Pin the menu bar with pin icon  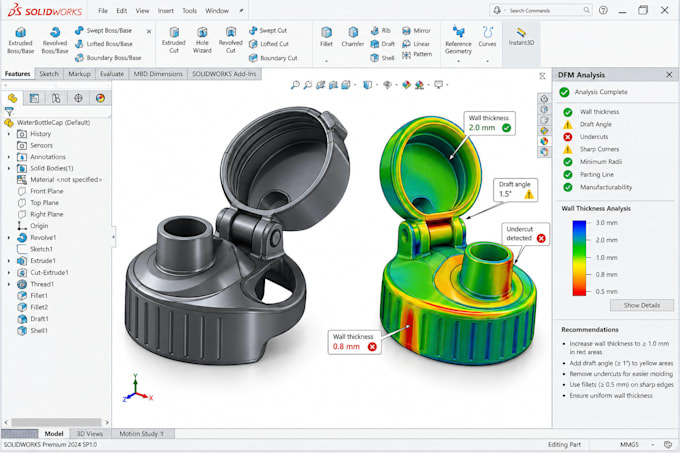tap(241, 10)
